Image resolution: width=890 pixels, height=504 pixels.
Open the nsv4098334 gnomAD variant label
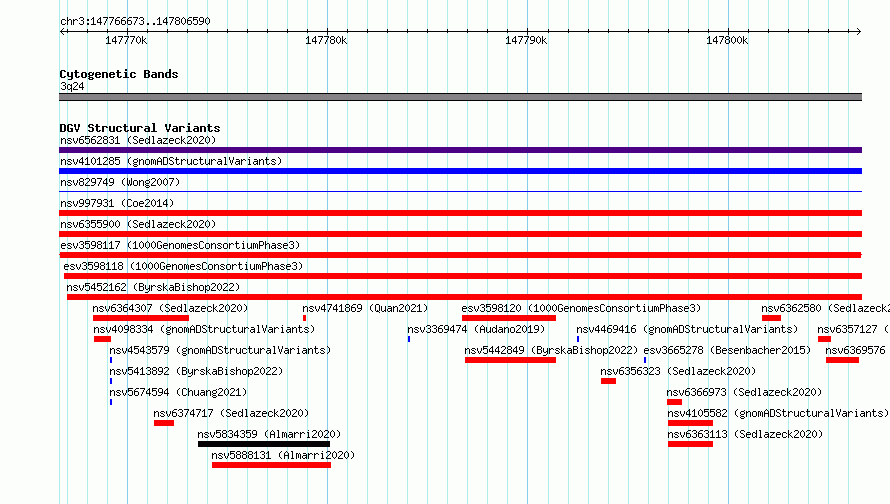point(204,329)
